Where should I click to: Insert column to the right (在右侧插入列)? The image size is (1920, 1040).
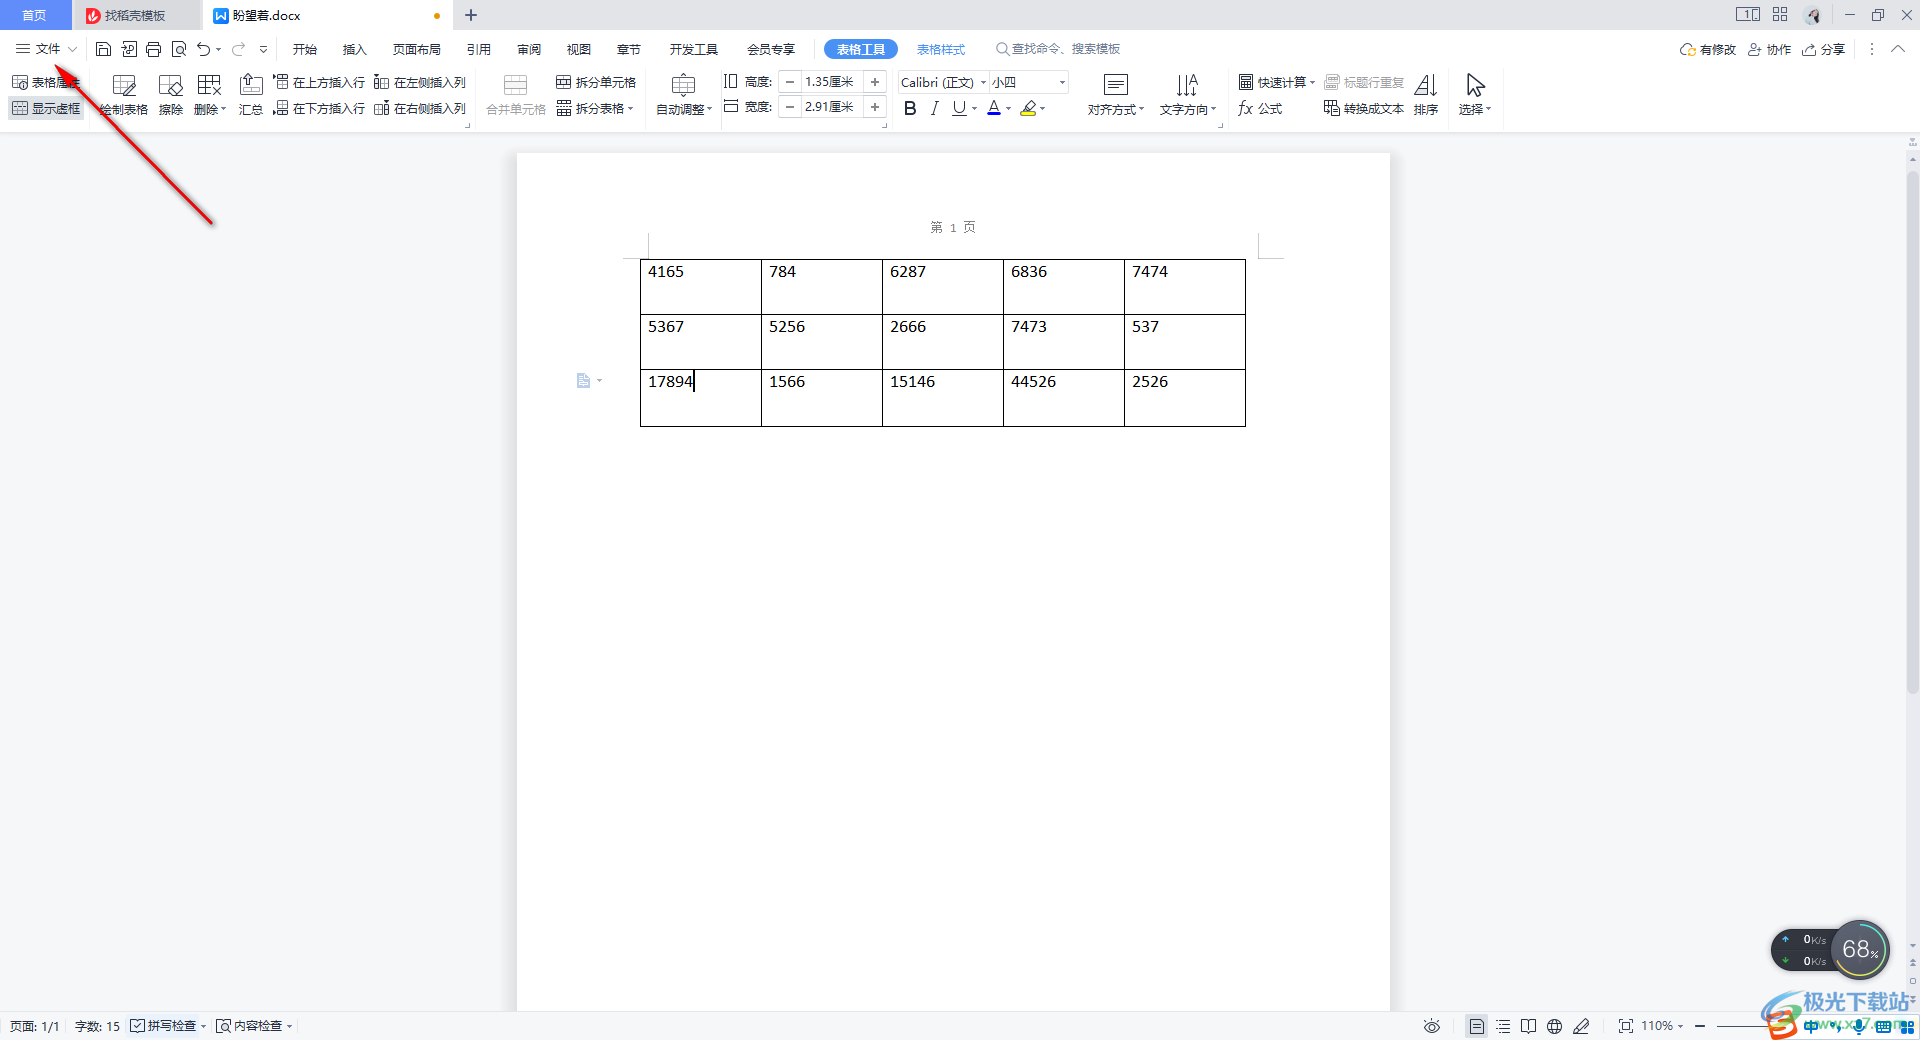tap(420, 108)
